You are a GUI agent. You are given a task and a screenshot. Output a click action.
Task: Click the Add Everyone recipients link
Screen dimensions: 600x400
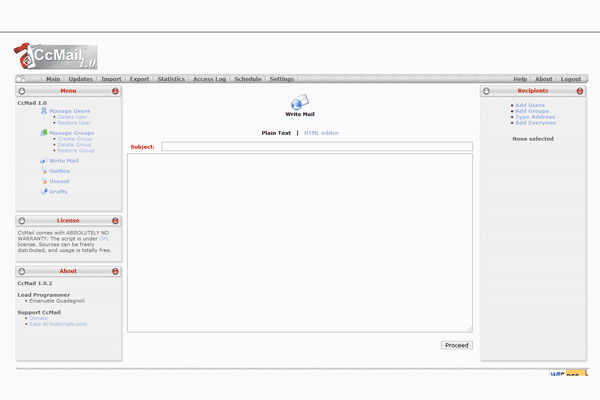coord(534,123)
